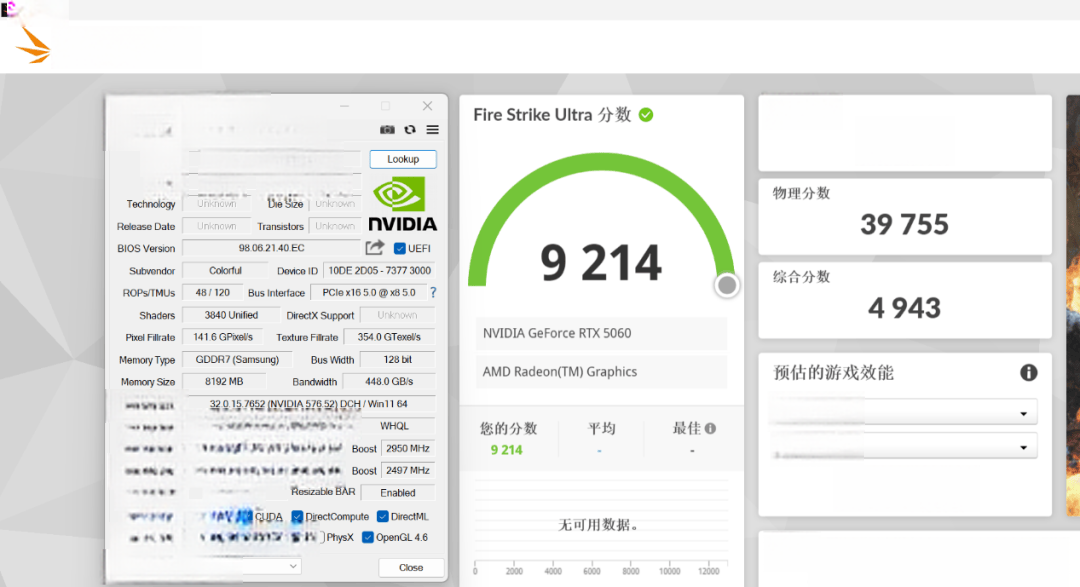Click the Bandwidth value 448.0 GB/s
This screenshot has height=587, width=1080.
pyautogui.click(x=389, y=382)
